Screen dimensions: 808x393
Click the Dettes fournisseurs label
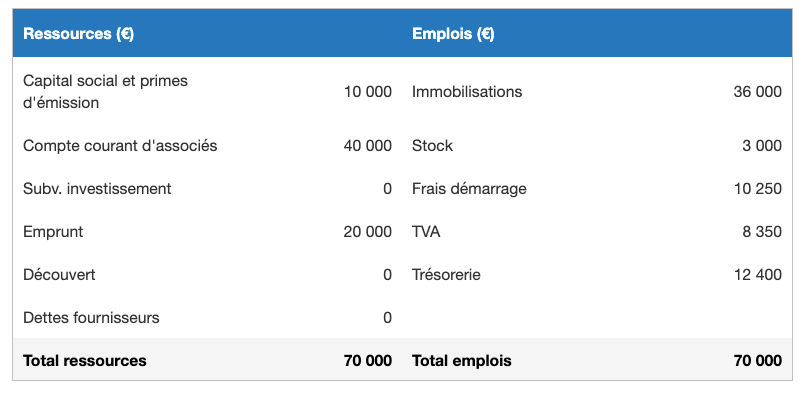pyautogui.click(x=91, y=318)
